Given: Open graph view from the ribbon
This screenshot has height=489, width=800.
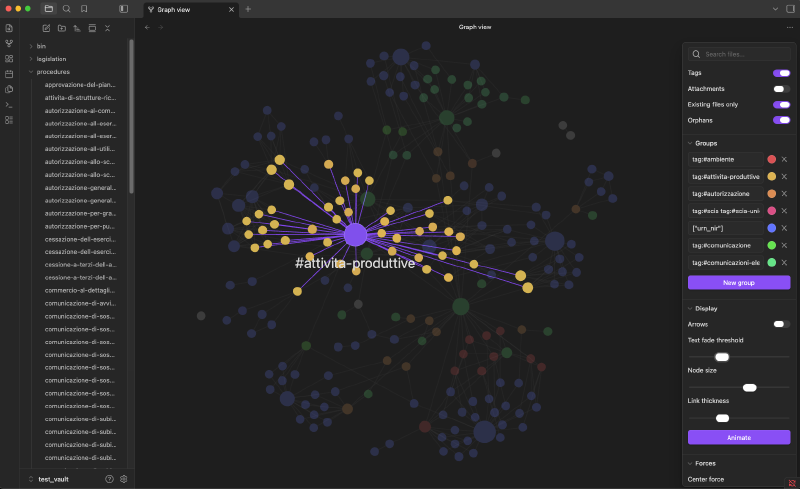Looking at the screenshot, I should click(x=9, y=43).
